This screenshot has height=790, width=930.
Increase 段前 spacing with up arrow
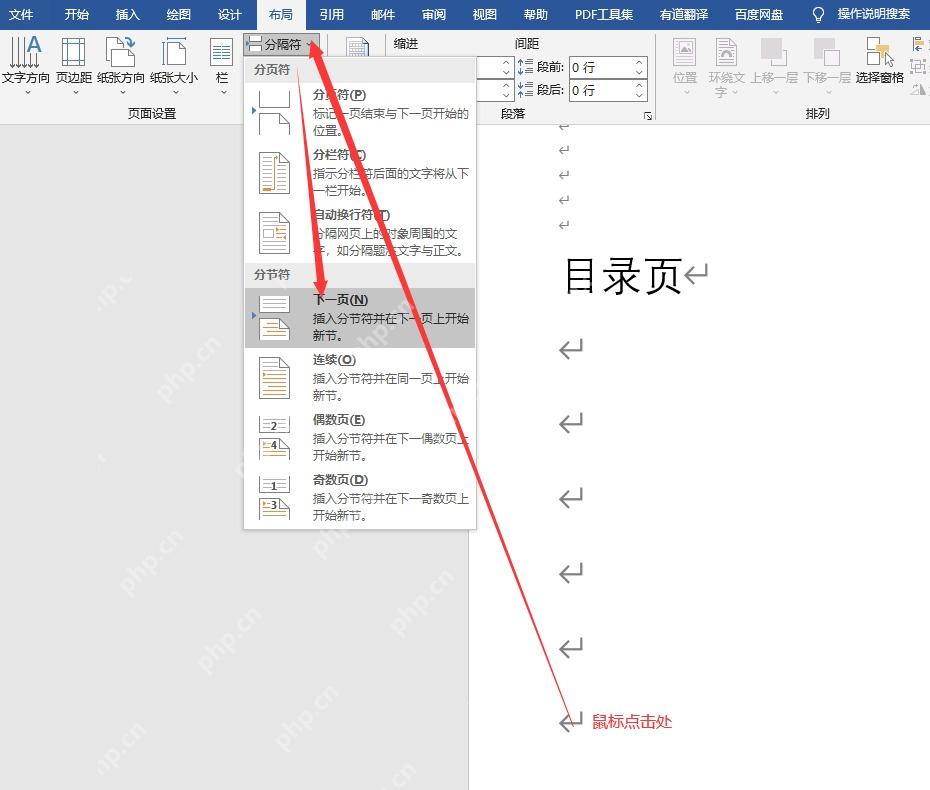(x=639, y=62)
